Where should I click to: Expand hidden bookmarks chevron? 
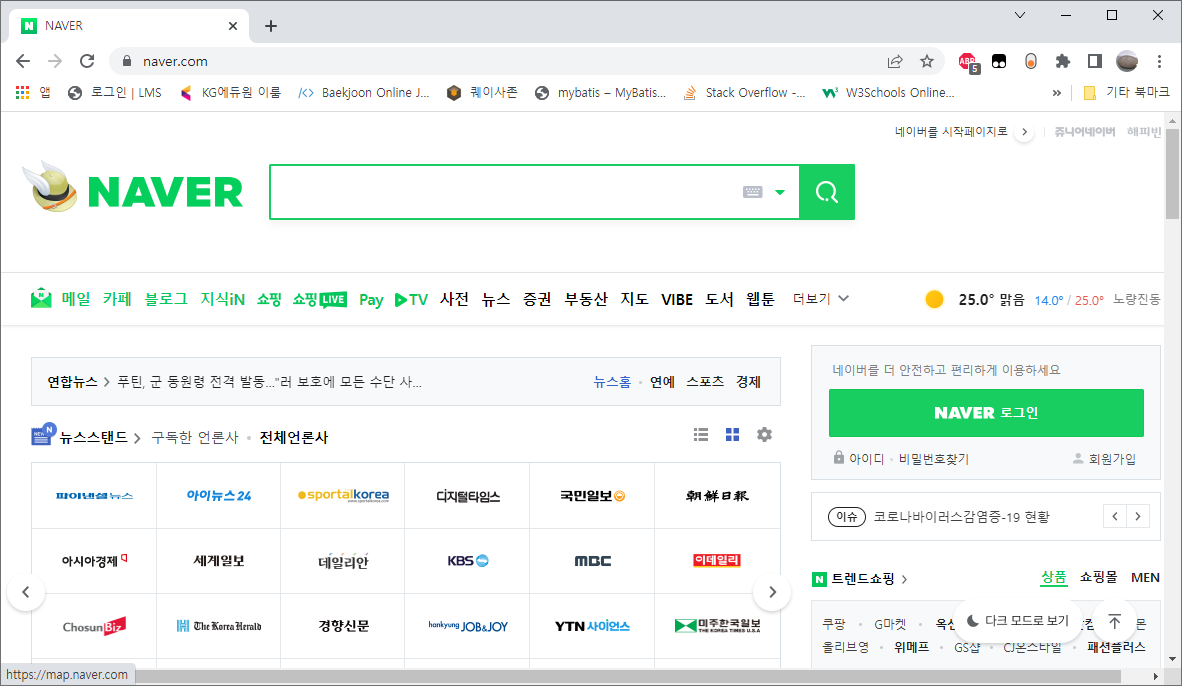(x=1057, y=93)
